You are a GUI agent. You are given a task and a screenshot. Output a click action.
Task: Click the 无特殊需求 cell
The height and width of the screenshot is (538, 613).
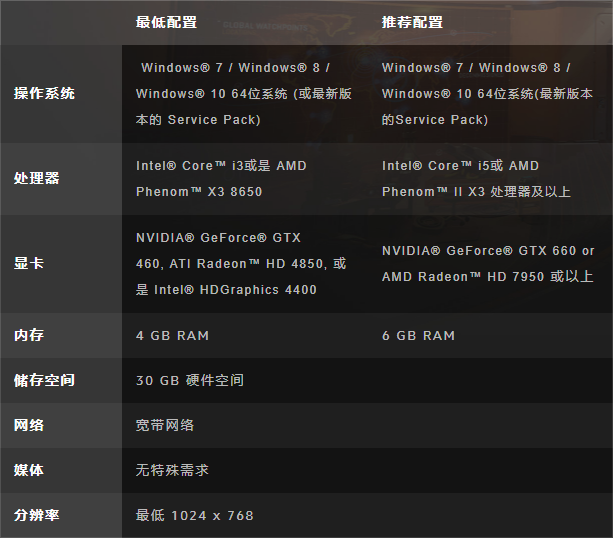coord(172,470)
